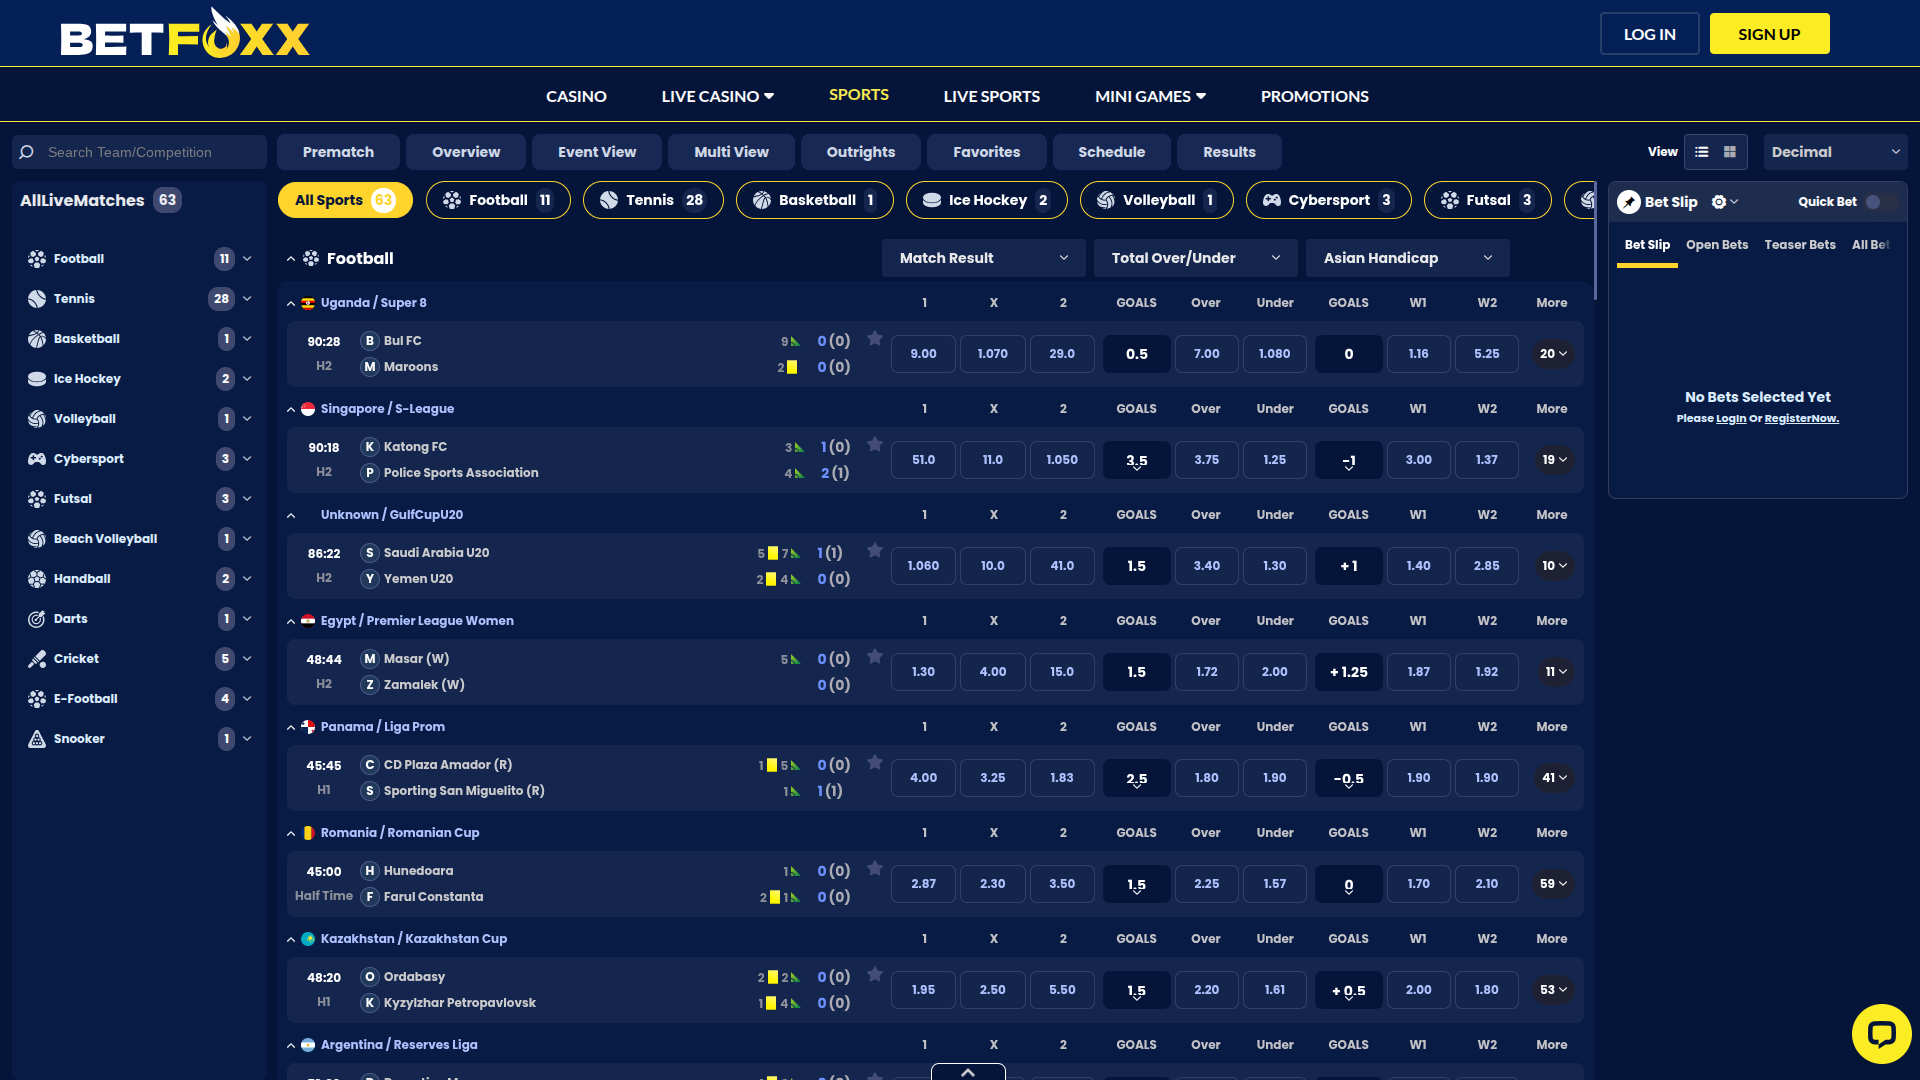Select the Football icon in the sidebar
Screen dimensions: 1920x1080
(x=37, y=258)
